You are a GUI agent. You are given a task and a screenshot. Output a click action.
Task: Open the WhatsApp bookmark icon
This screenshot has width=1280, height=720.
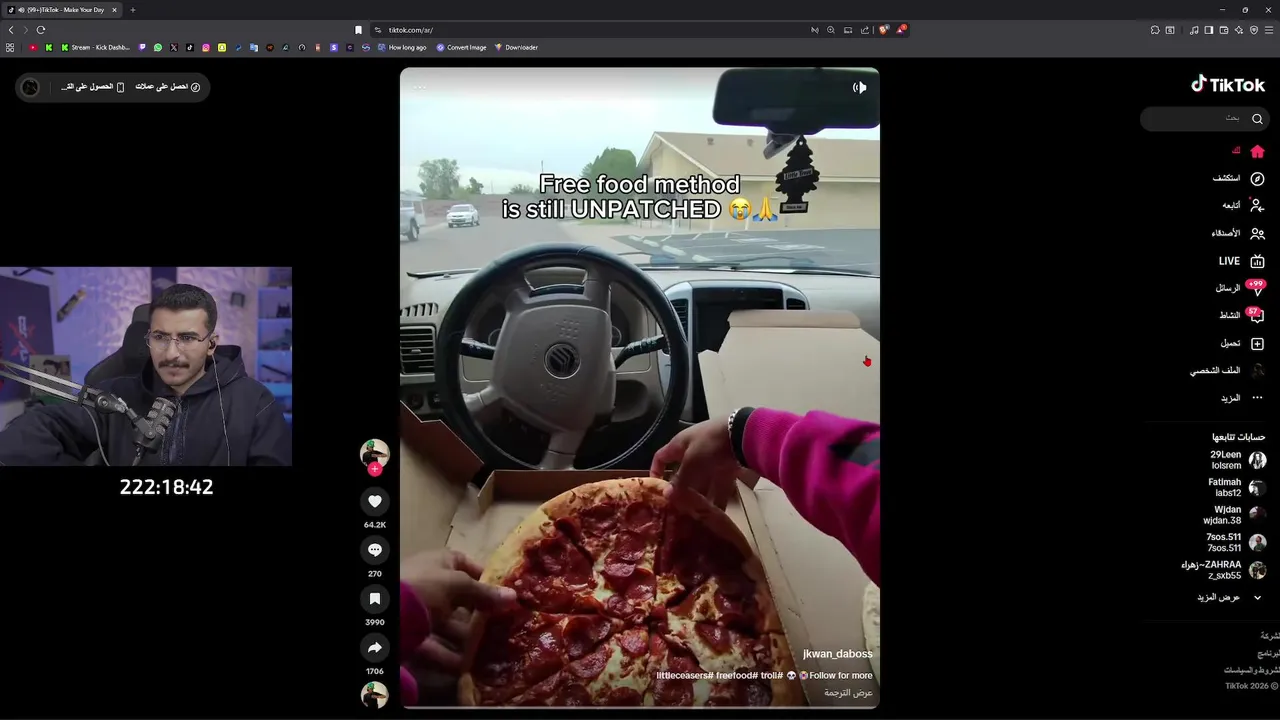point(158,47)
